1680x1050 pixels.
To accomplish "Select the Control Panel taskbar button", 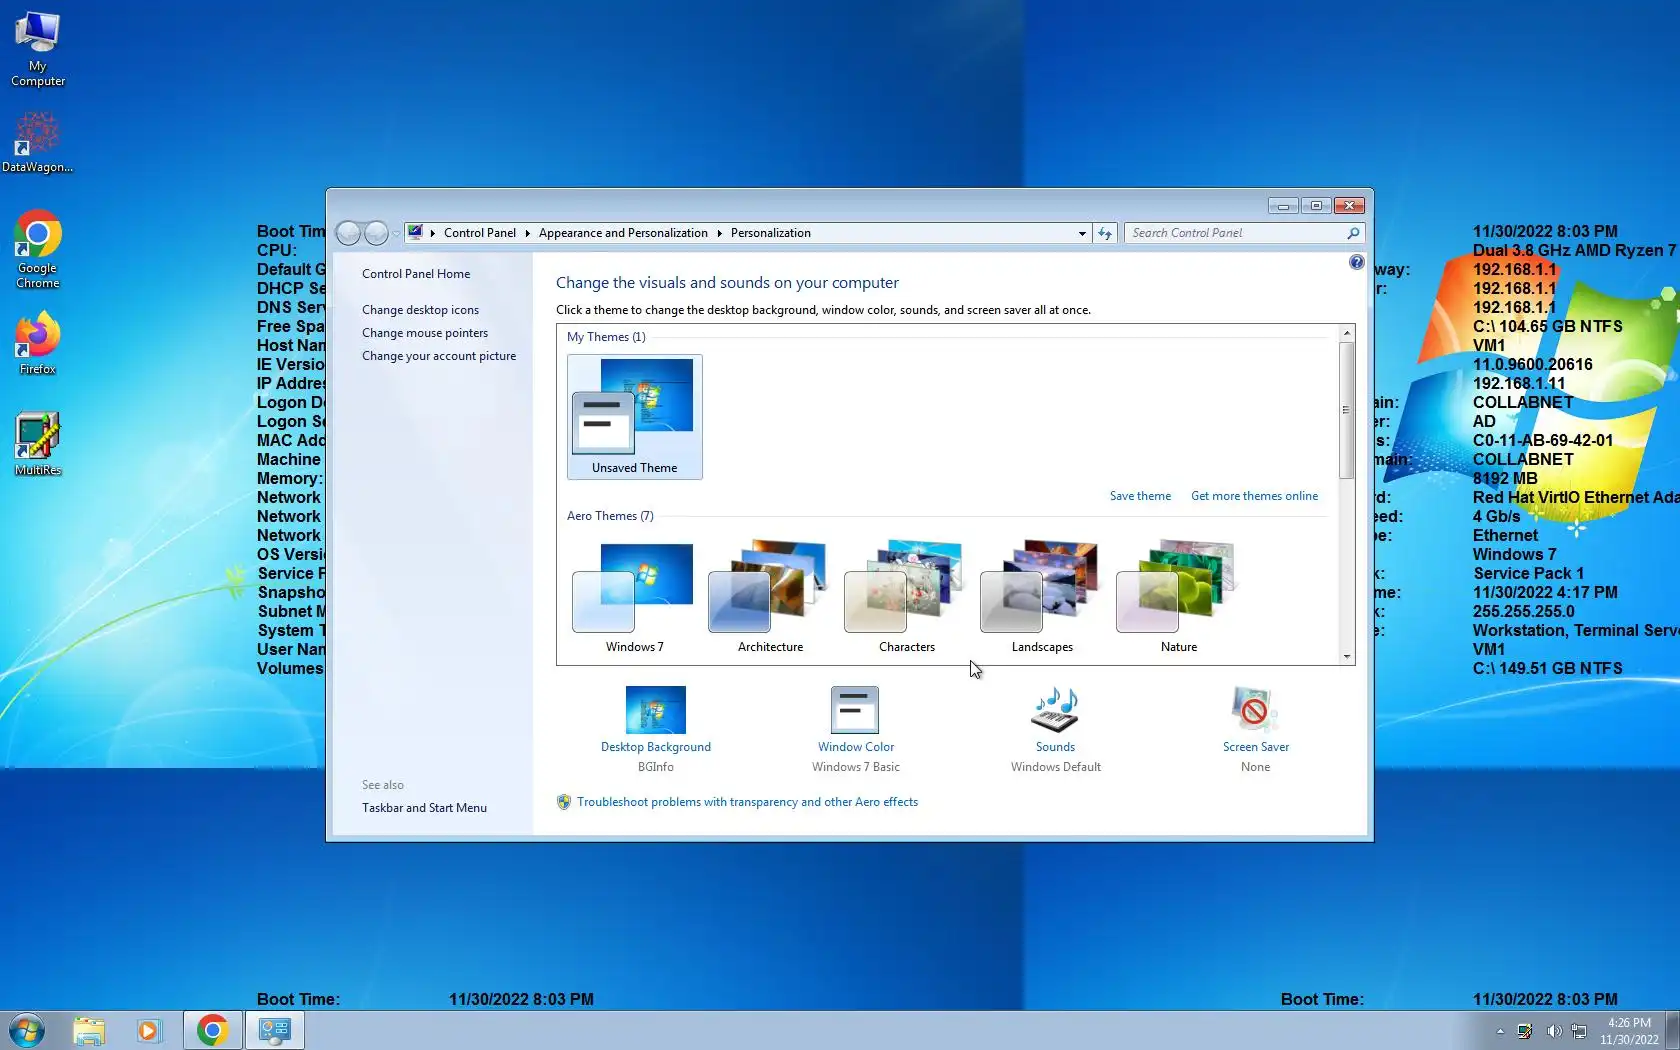I will pyautogui.click(x=274, y=1030).
